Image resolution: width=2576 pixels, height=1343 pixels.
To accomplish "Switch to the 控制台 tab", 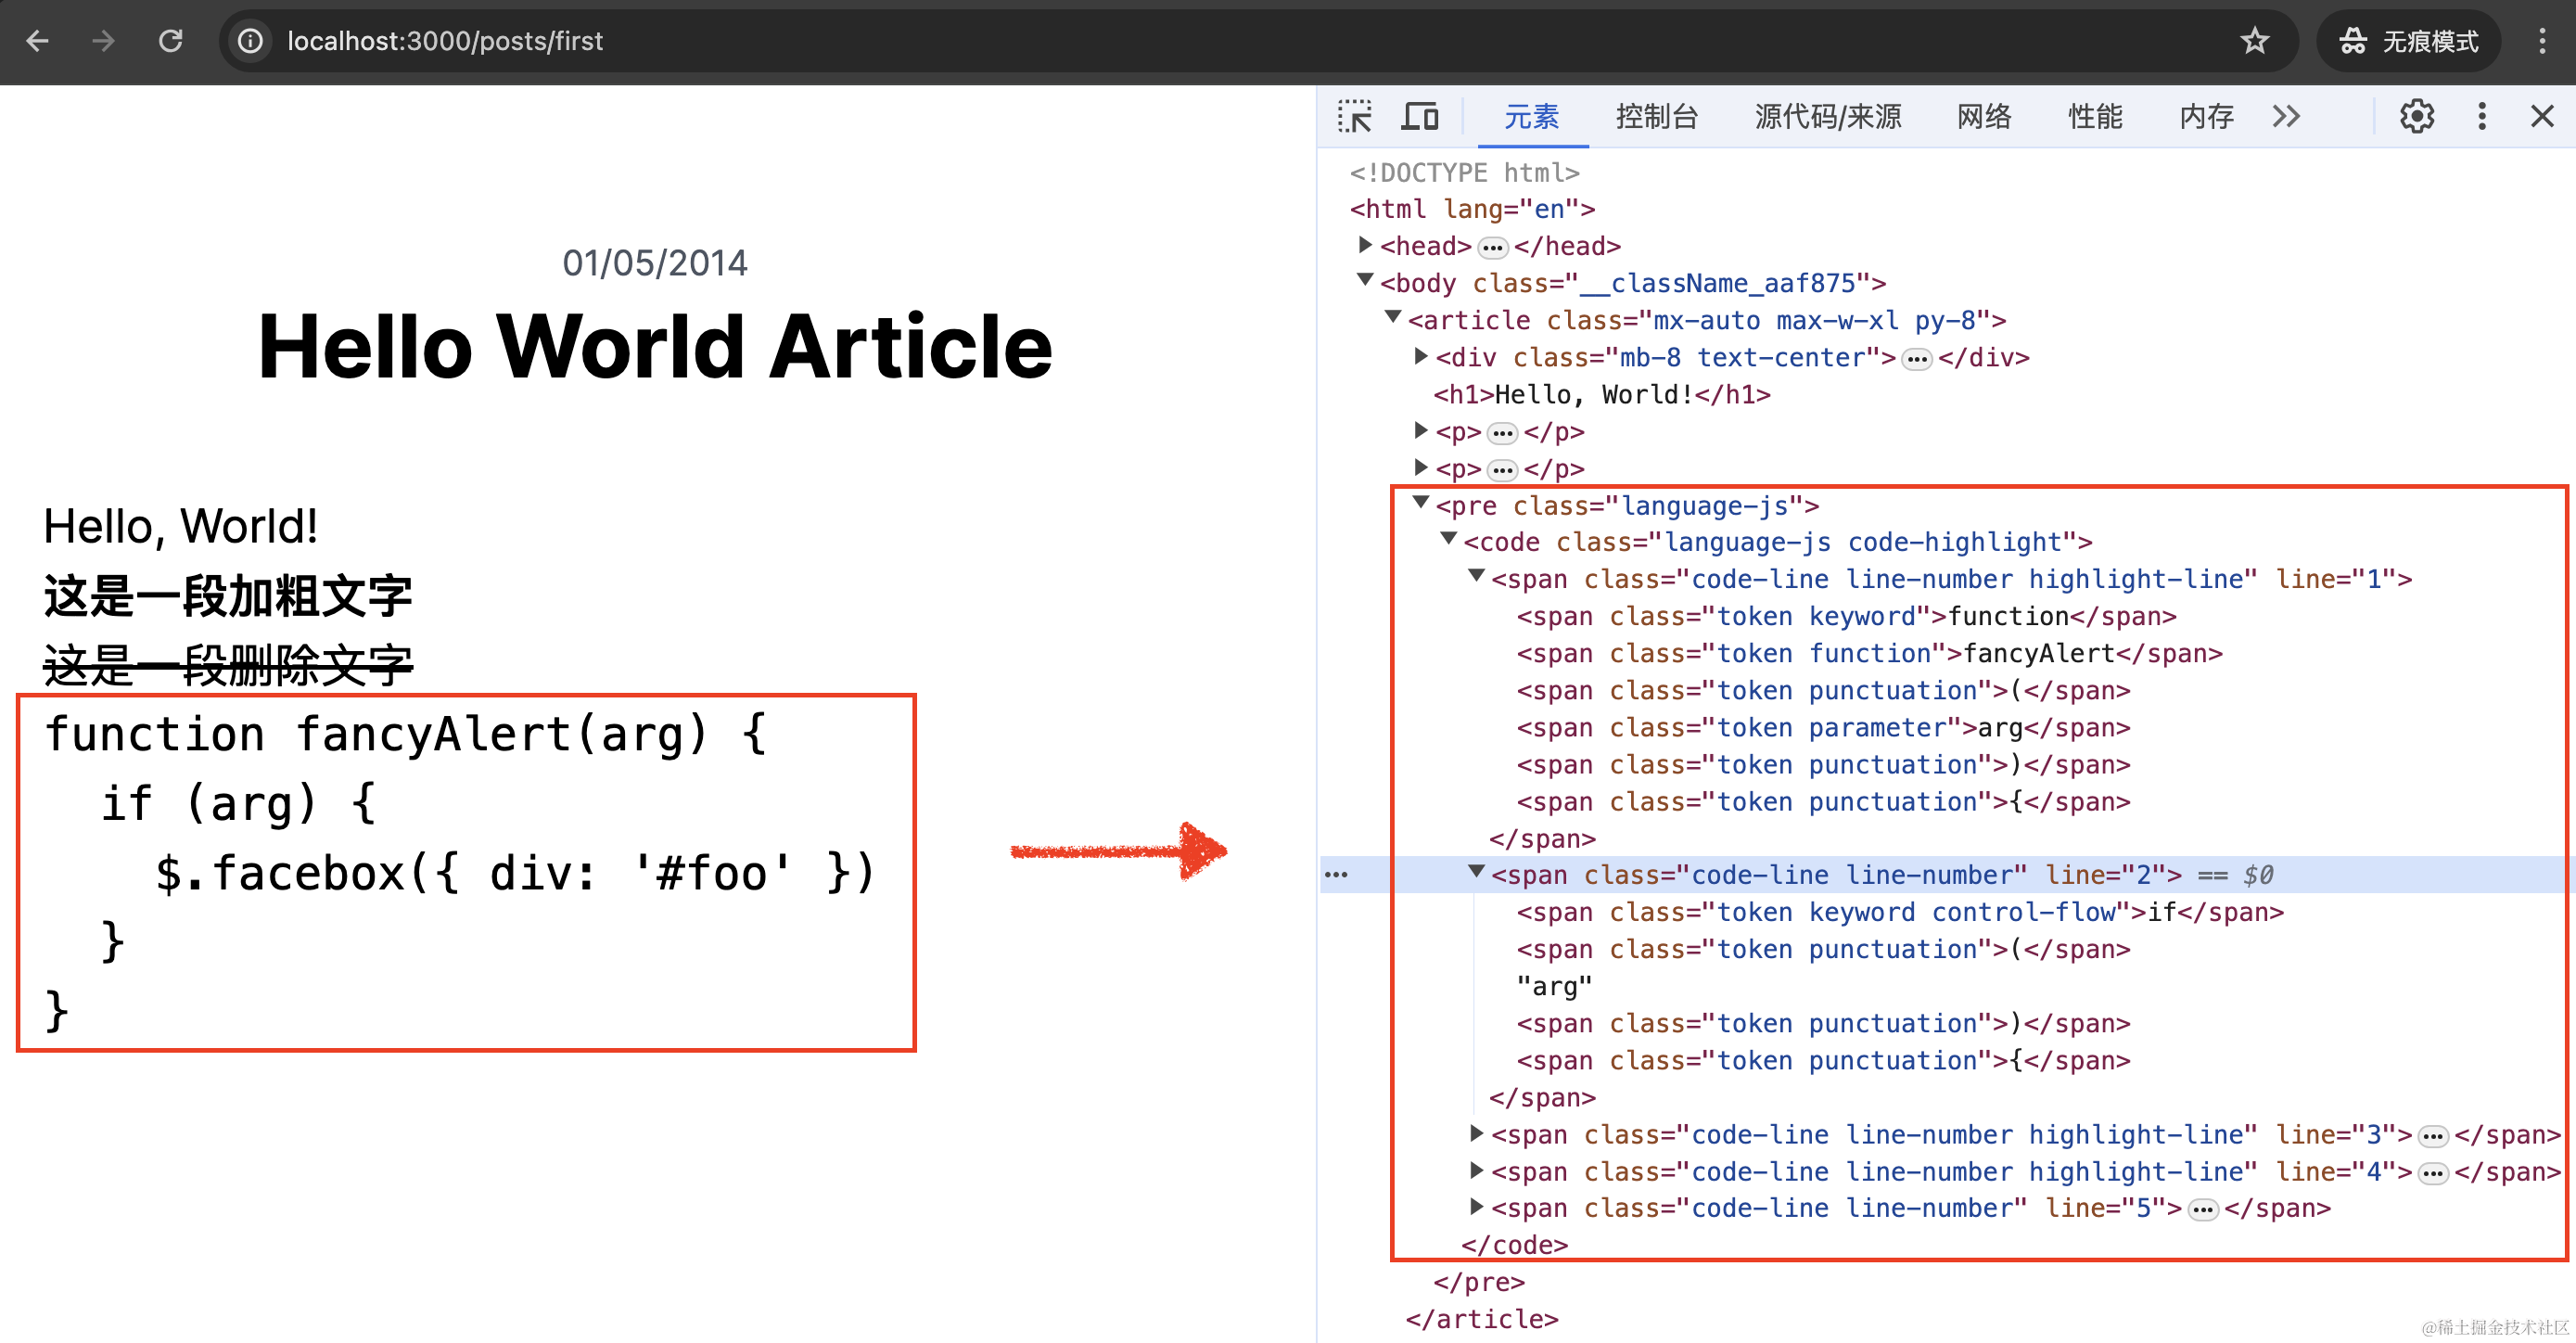I will pyautogui.click(x=1656, y=117).
